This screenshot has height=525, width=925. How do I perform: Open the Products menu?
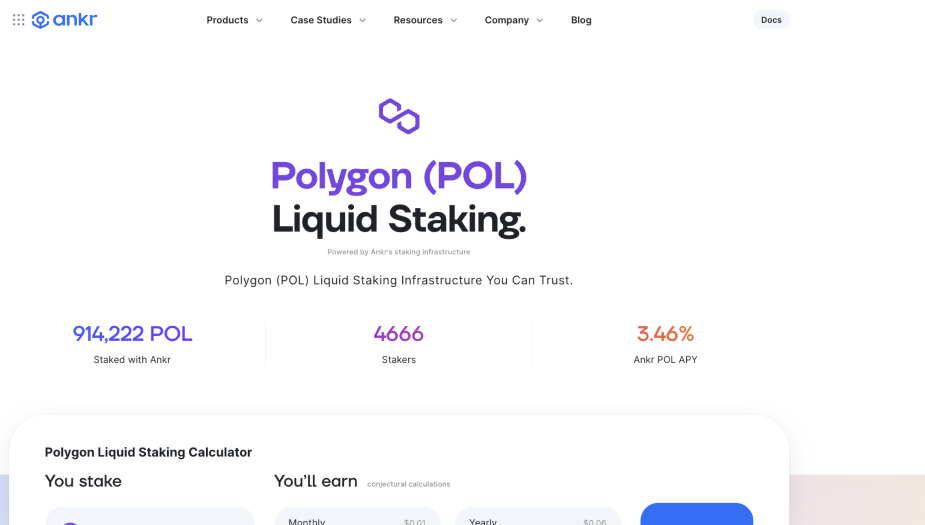[227, 20]
